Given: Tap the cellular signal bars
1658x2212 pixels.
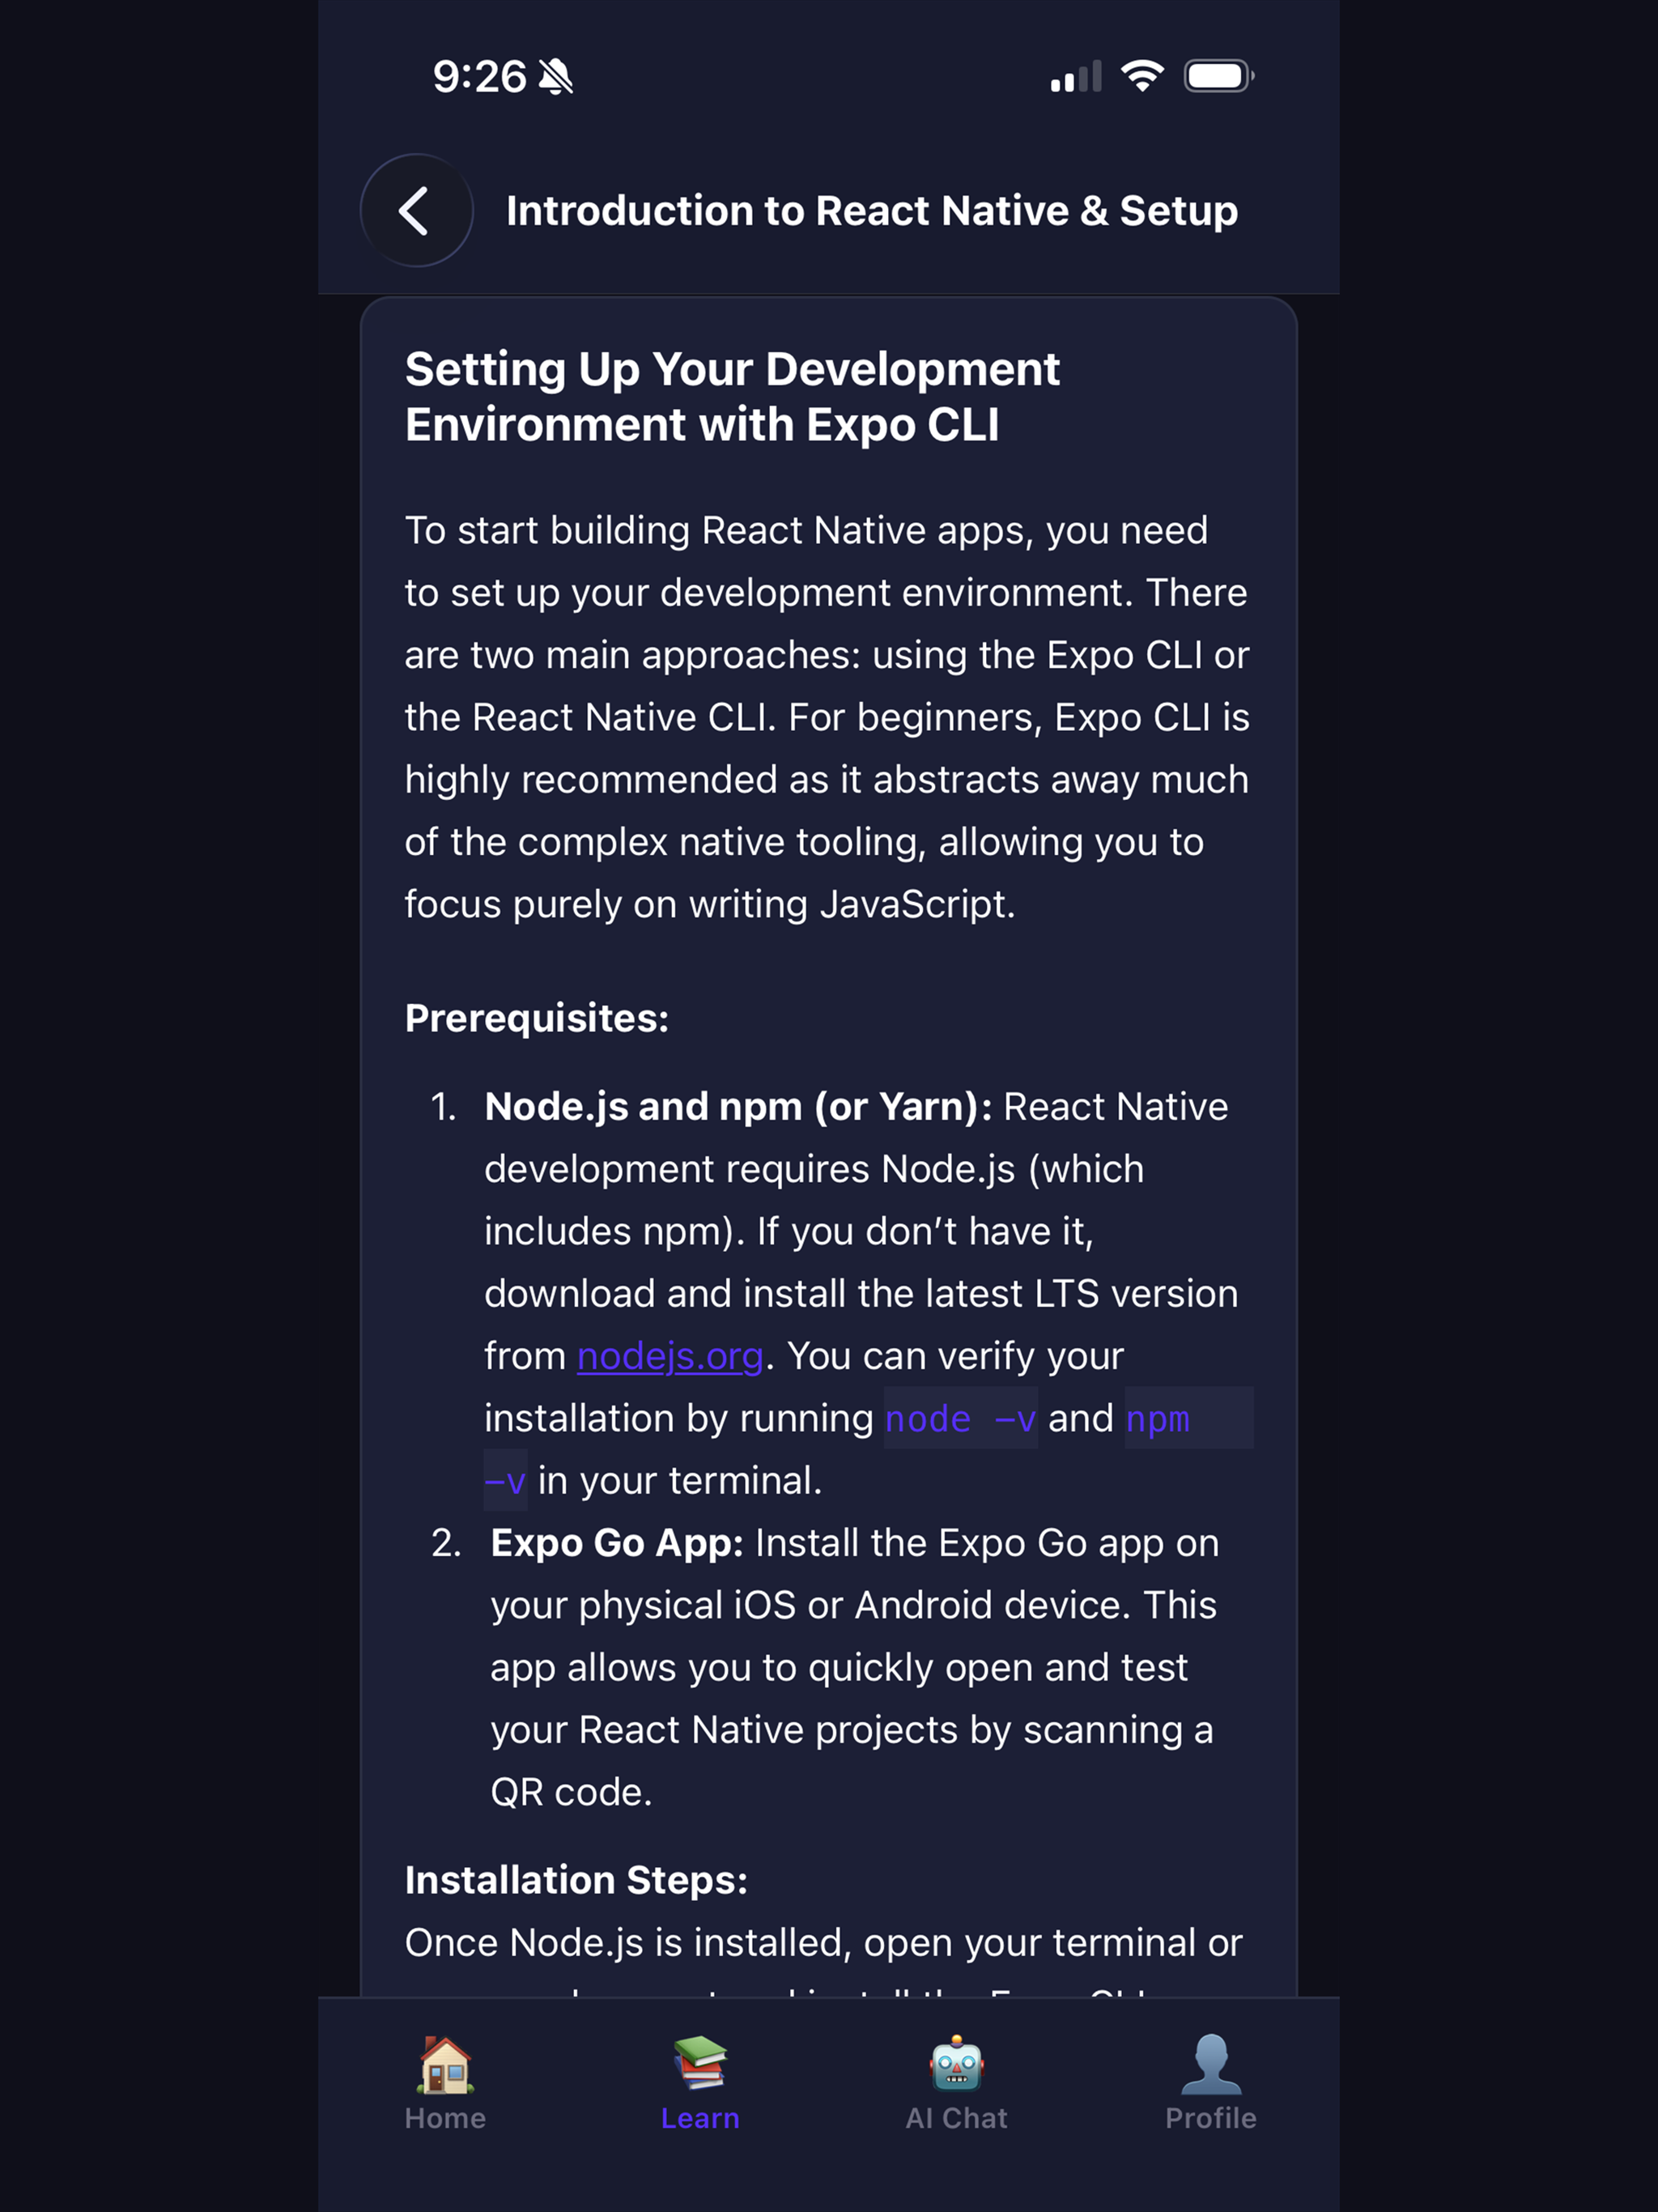Looking at the screenshot, I should coord(1076,77).
